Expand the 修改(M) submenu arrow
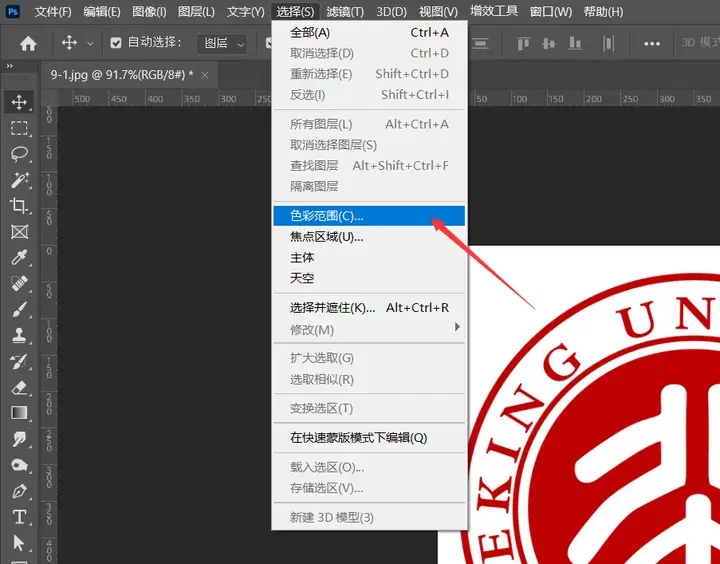 coord(457,327)
